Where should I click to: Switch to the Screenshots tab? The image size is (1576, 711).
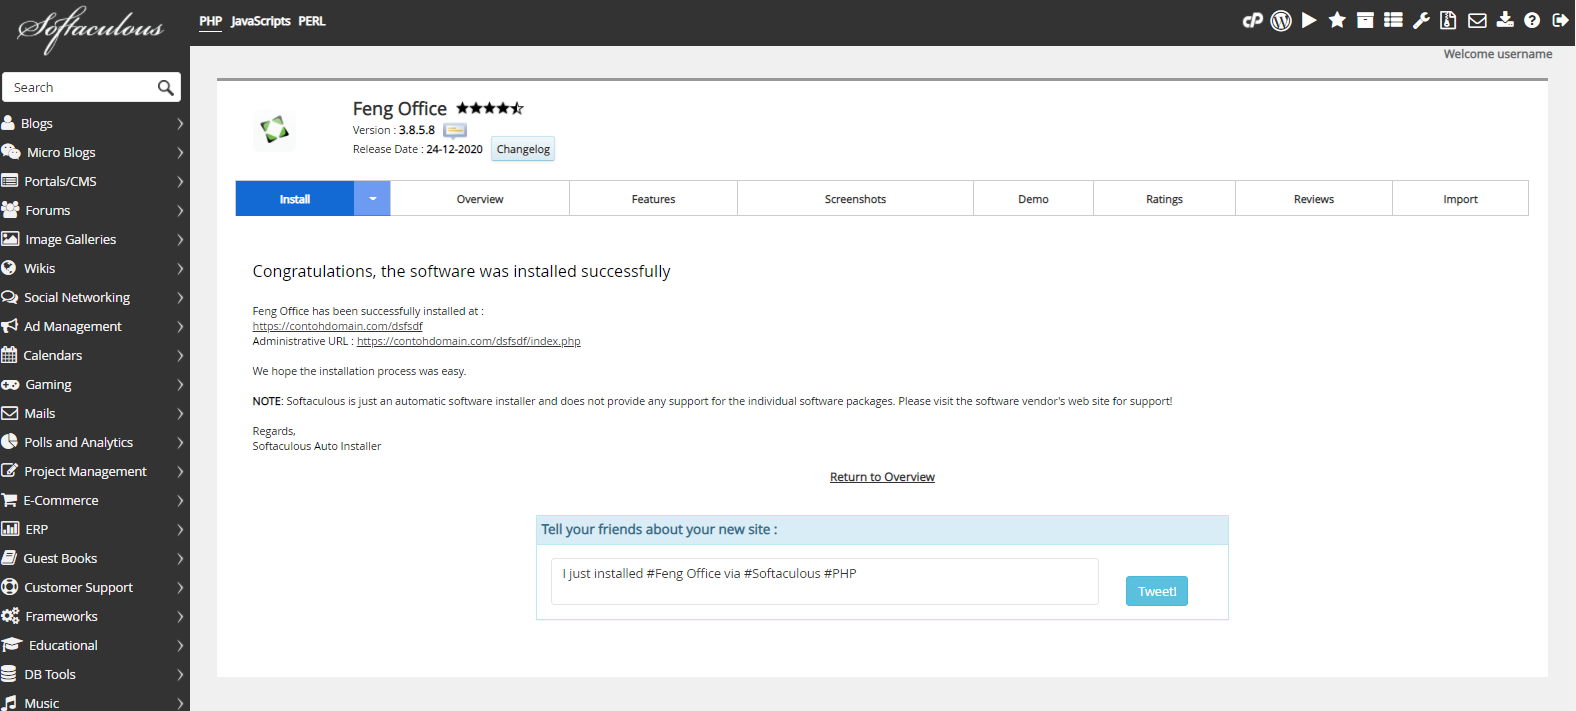point(855,199)
